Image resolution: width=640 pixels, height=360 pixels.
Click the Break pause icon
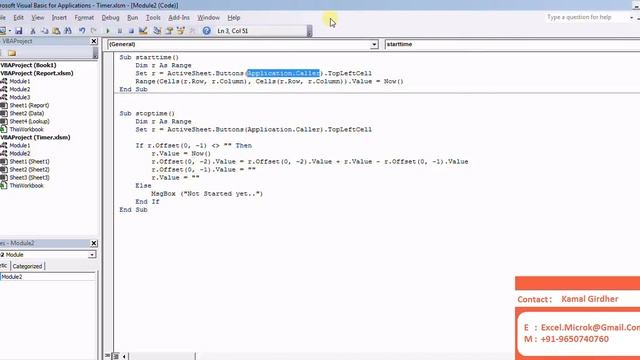120,31
